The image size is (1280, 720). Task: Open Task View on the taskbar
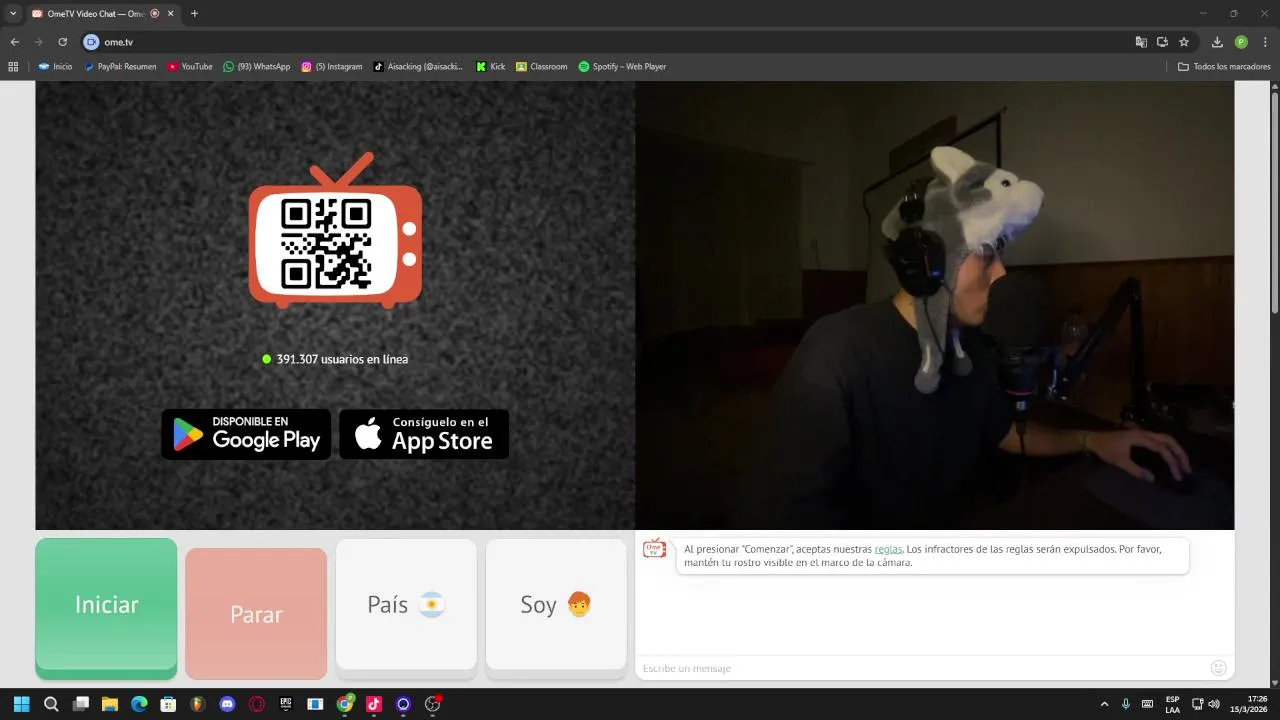click(81, 704)
